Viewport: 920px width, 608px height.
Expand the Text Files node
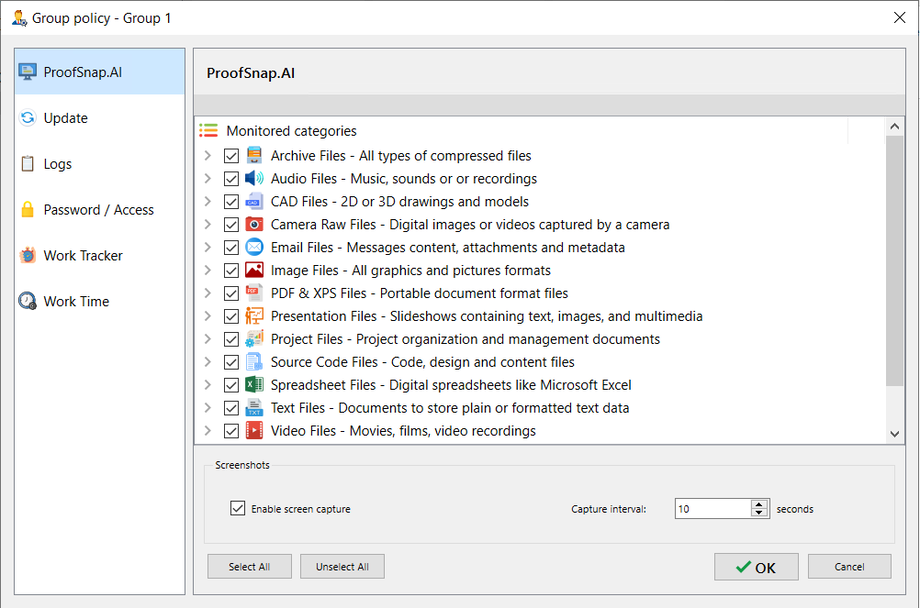pyautogui.click(x=208, y=407)
